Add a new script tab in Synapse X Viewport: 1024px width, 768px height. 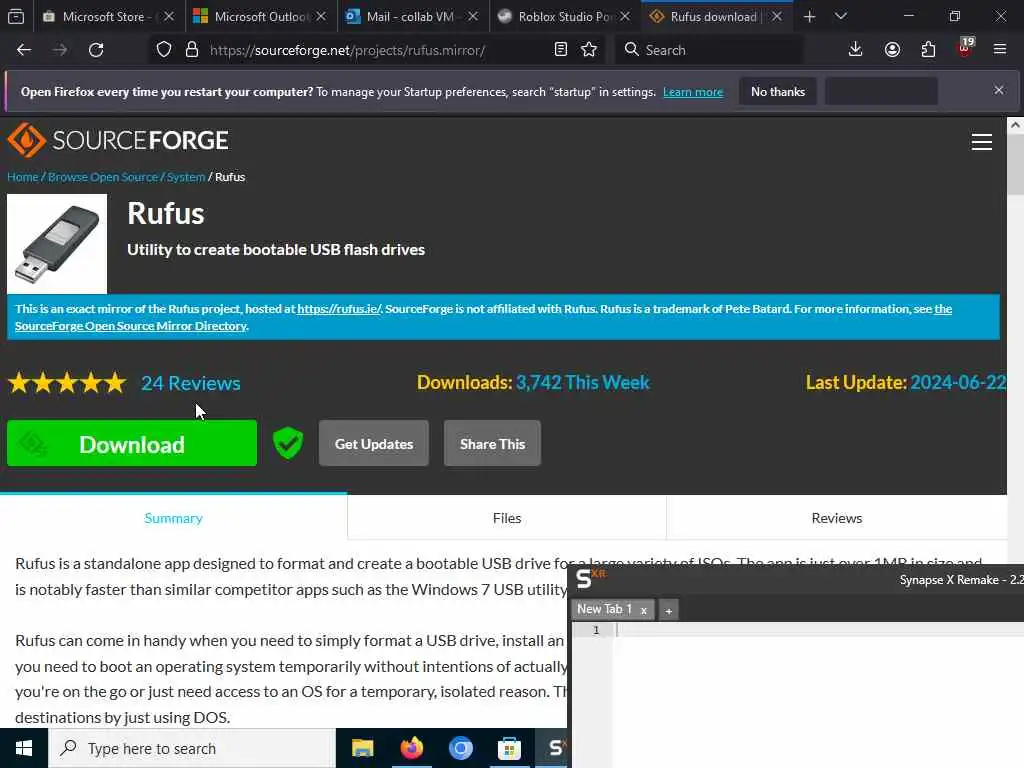(669, 611)
